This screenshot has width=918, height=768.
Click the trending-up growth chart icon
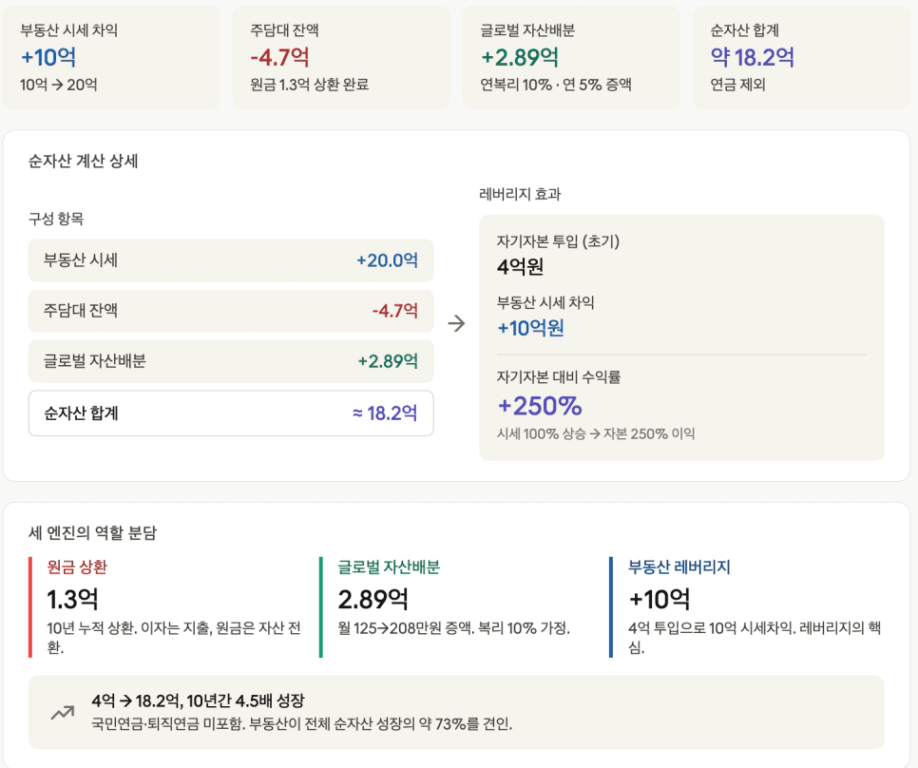(x=62, y=712)
